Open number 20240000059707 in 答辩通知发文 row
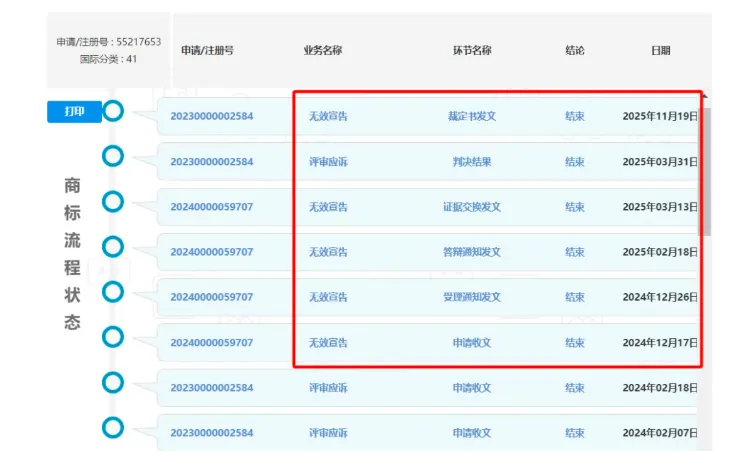Image resolution: width=754 pixels, height=471 pixels. click(212, 252)
